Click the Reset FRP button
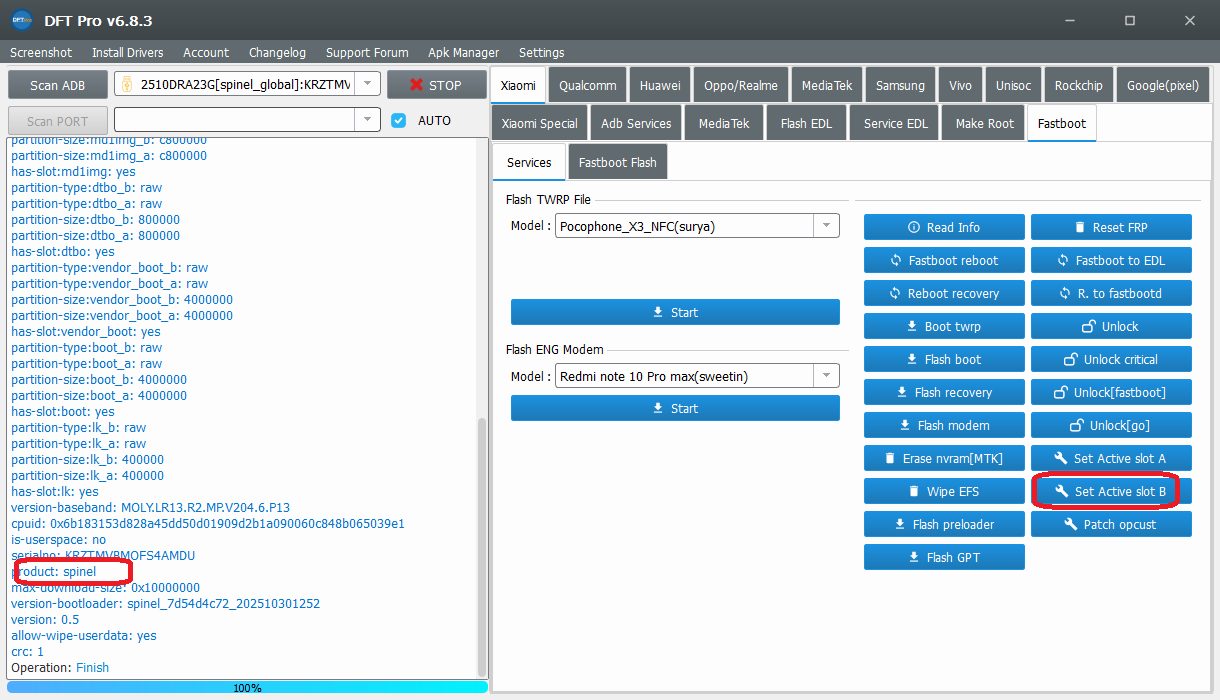This screenshot has width=1220, height=700. [x=1111, y=227]
